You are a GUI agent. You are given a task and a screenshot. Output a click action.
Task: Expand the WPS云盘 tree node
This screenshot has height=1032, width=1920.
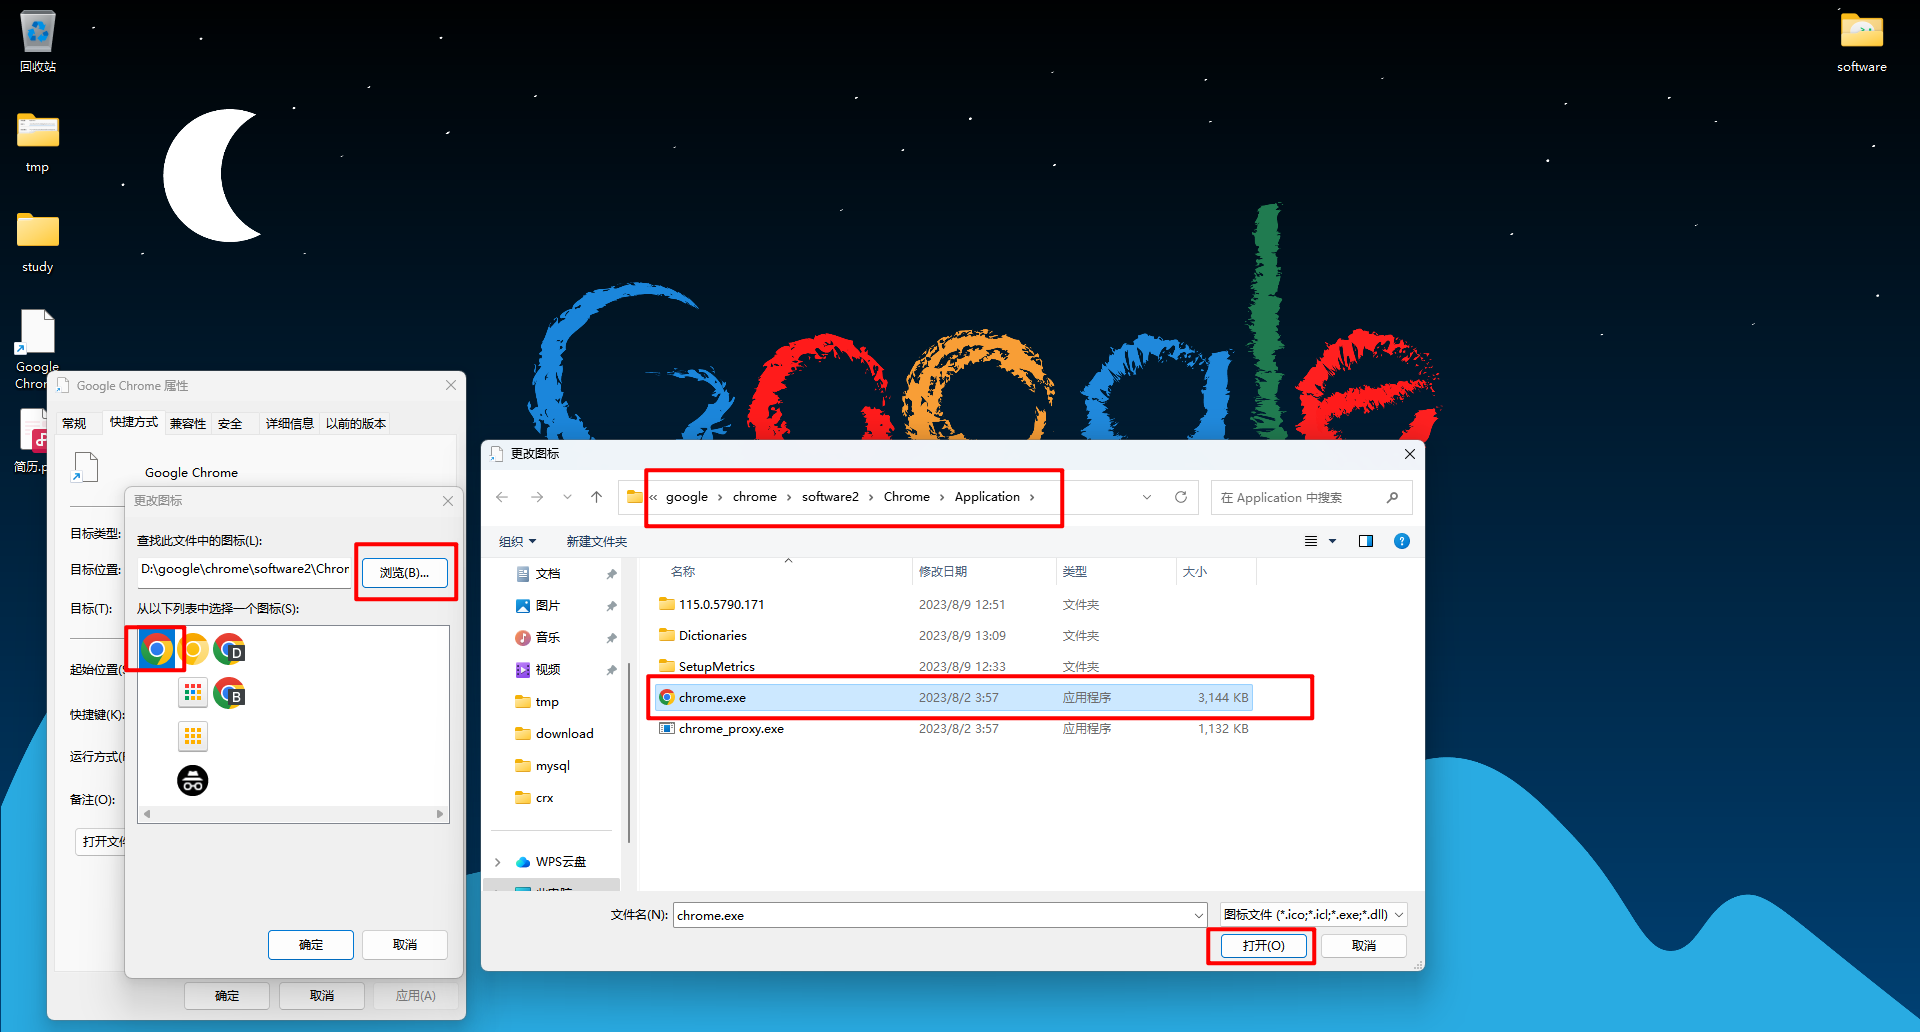tap(498, 862)
